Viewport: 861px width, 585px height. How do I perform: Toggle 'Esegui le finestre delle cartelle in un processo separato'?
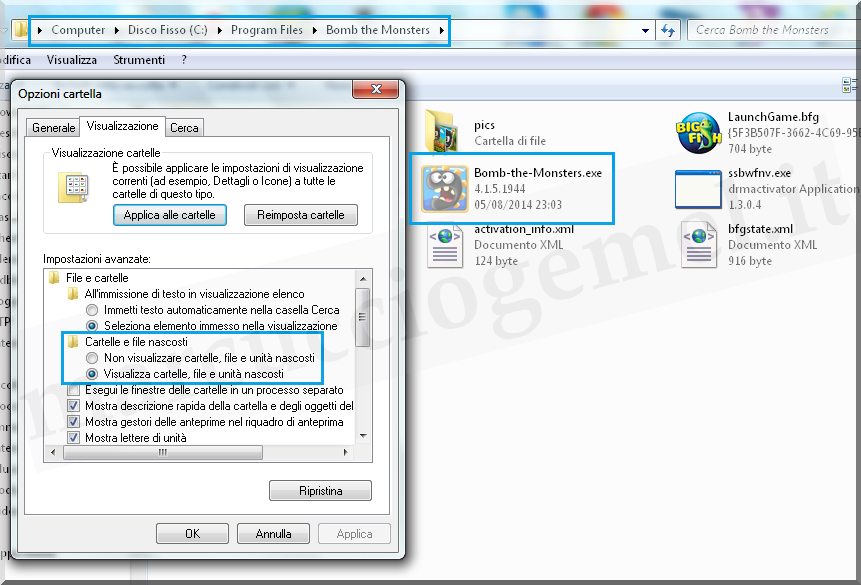tap(73, 391)
